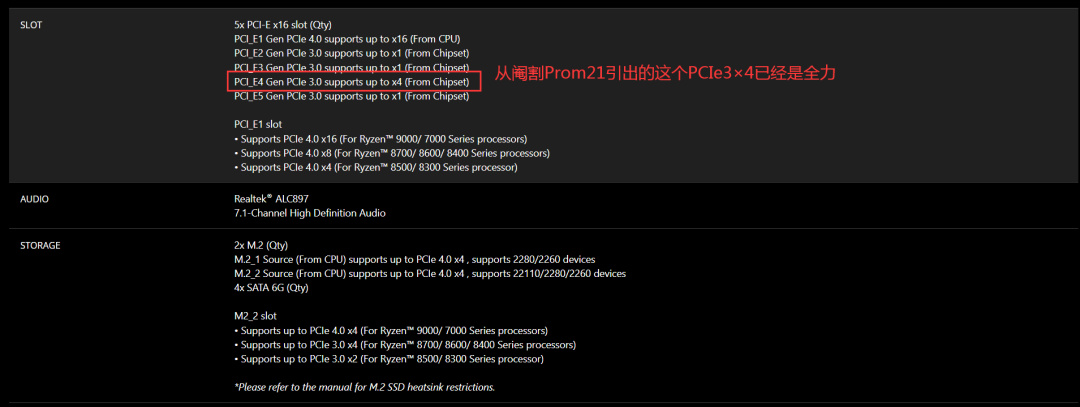Click the AUDIO section heading
The height and width of the screenshot is (407, 1080).
(34, 199)
